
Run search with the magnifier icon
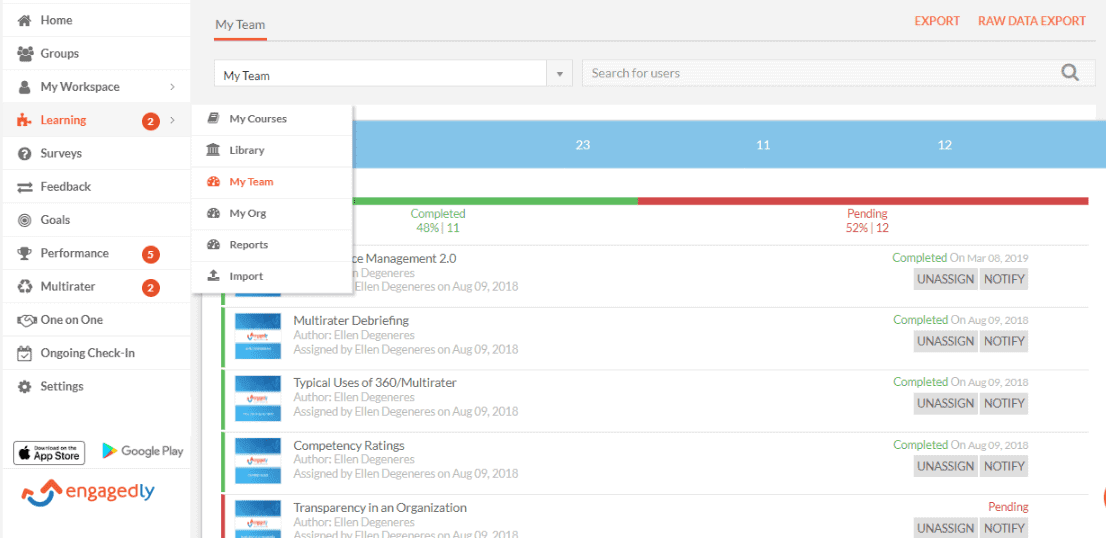1070,73
